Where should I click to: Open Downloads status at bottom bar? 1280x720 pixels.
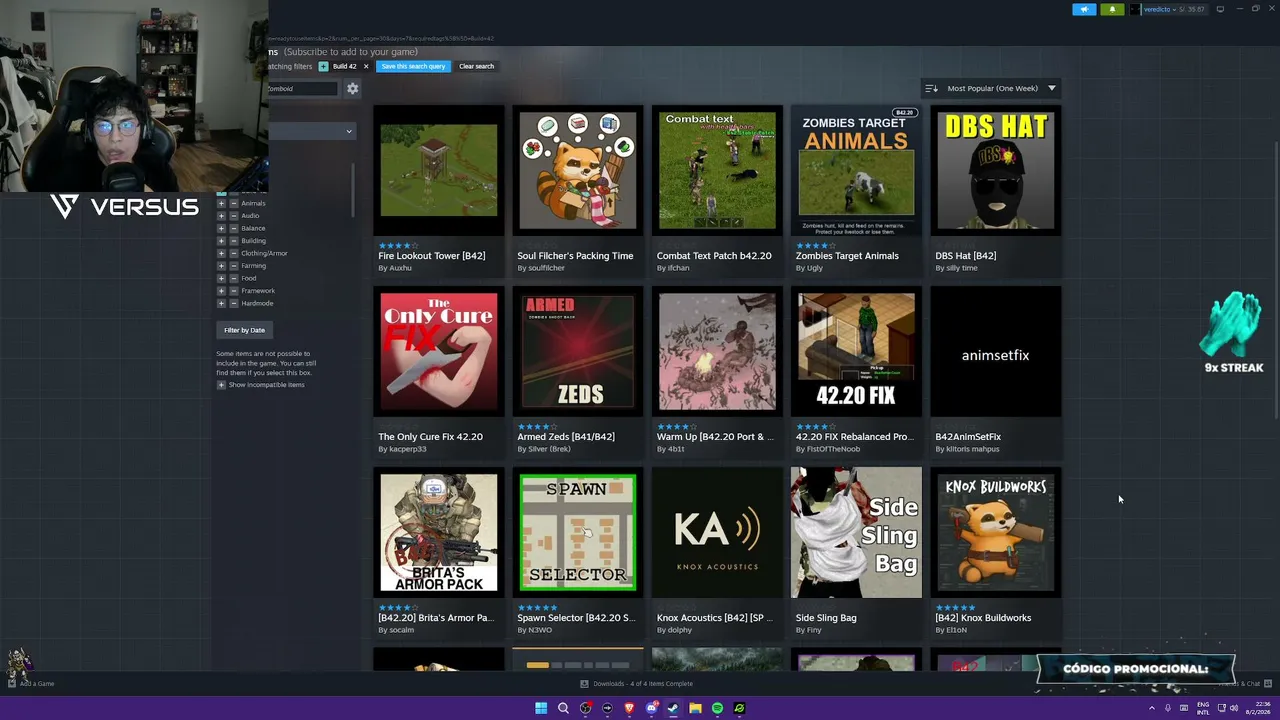coord(636,684)
